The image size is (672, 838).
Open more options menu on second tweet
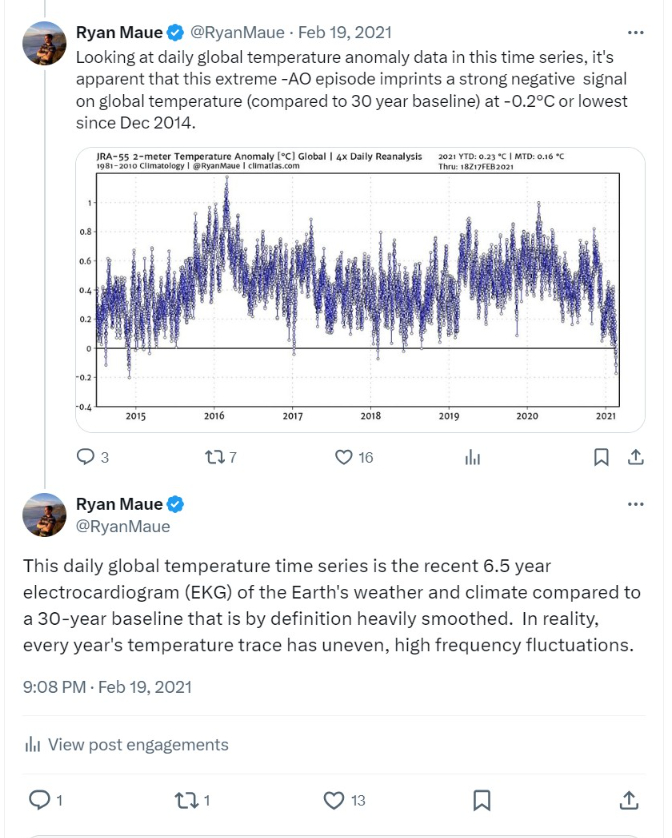636,504
